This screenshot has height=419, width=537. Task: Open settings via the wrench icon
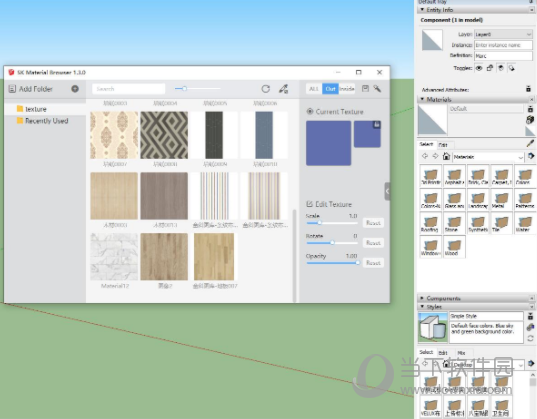click(377, 89)
